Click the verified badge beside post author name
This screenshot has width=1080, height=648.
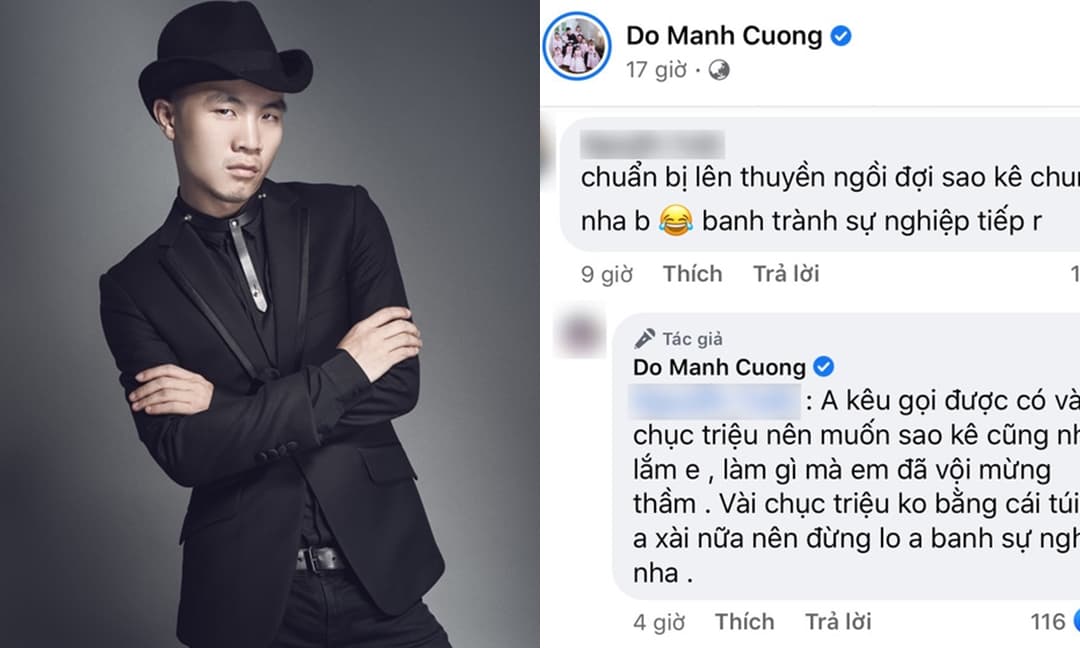tap(841, 36)
